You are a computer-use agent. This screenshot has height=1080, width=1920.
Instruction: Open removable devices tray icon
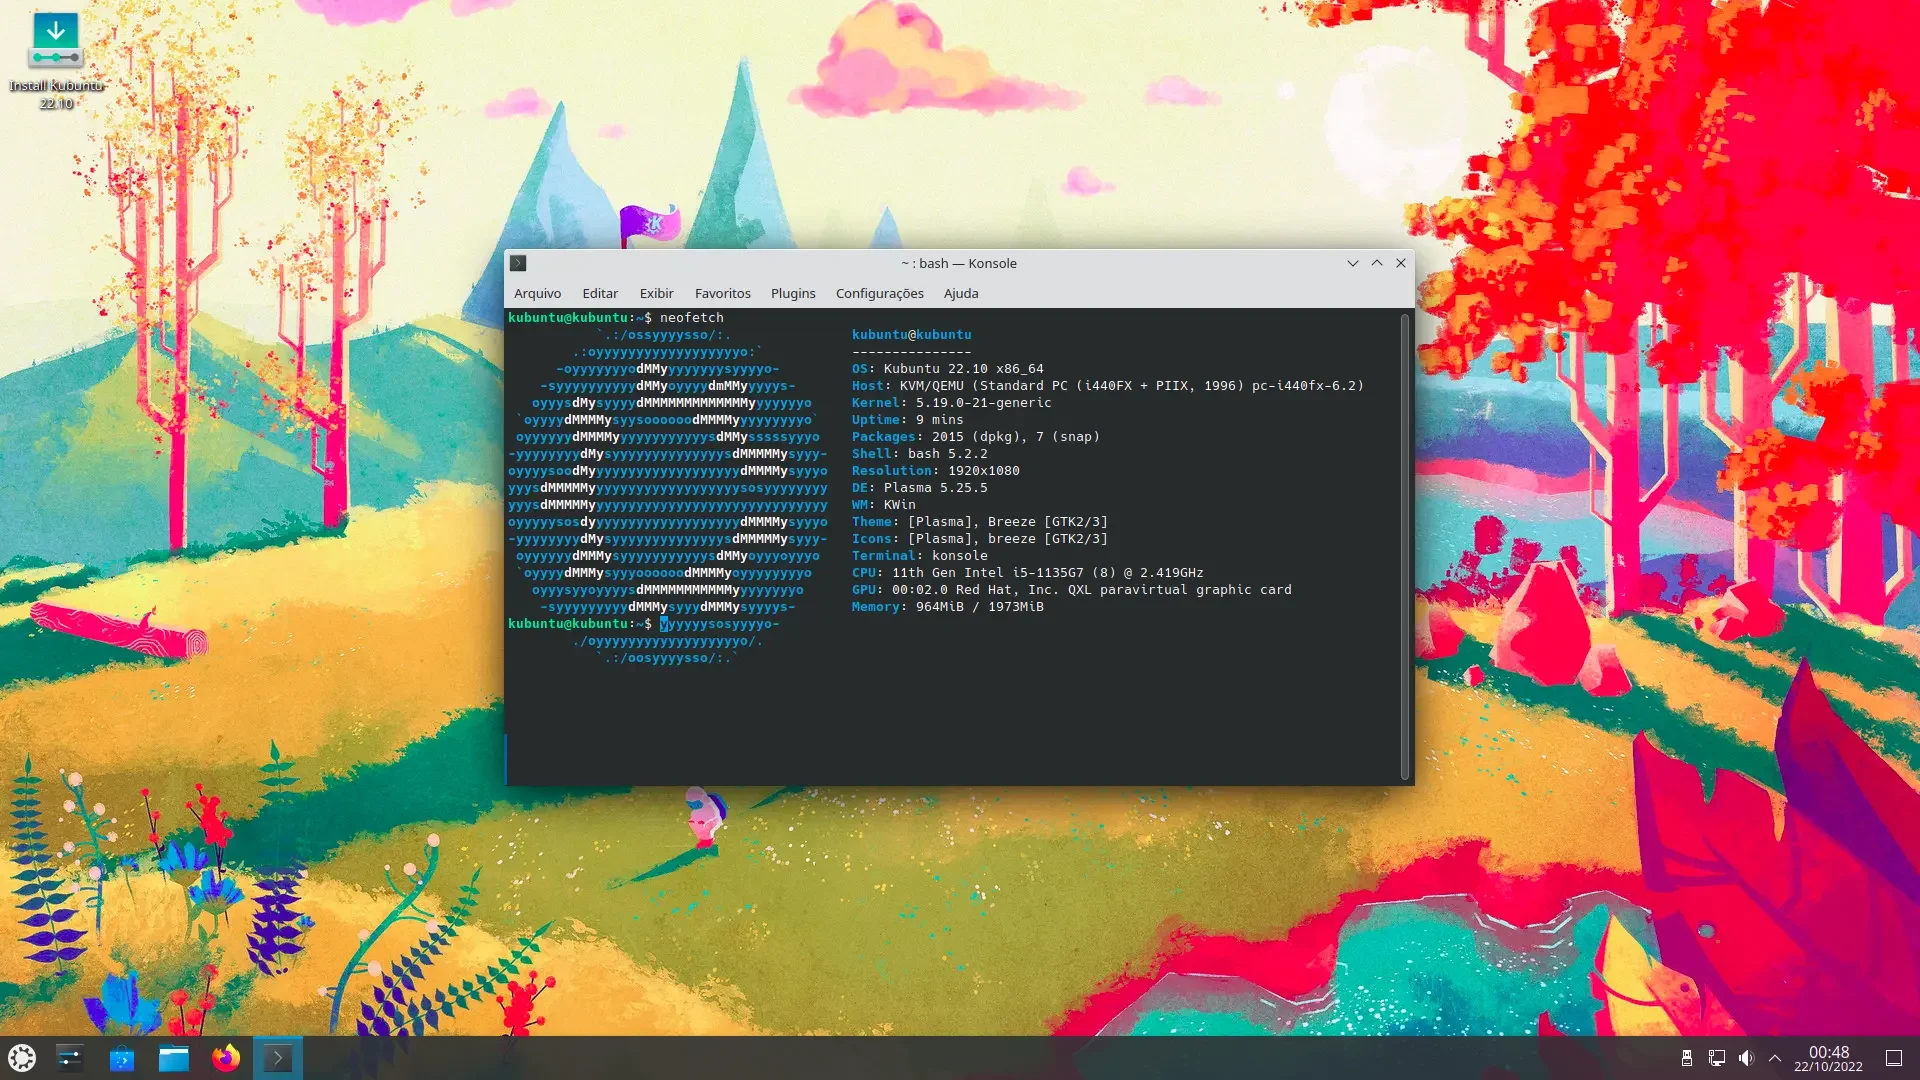click(1687, 1058)
